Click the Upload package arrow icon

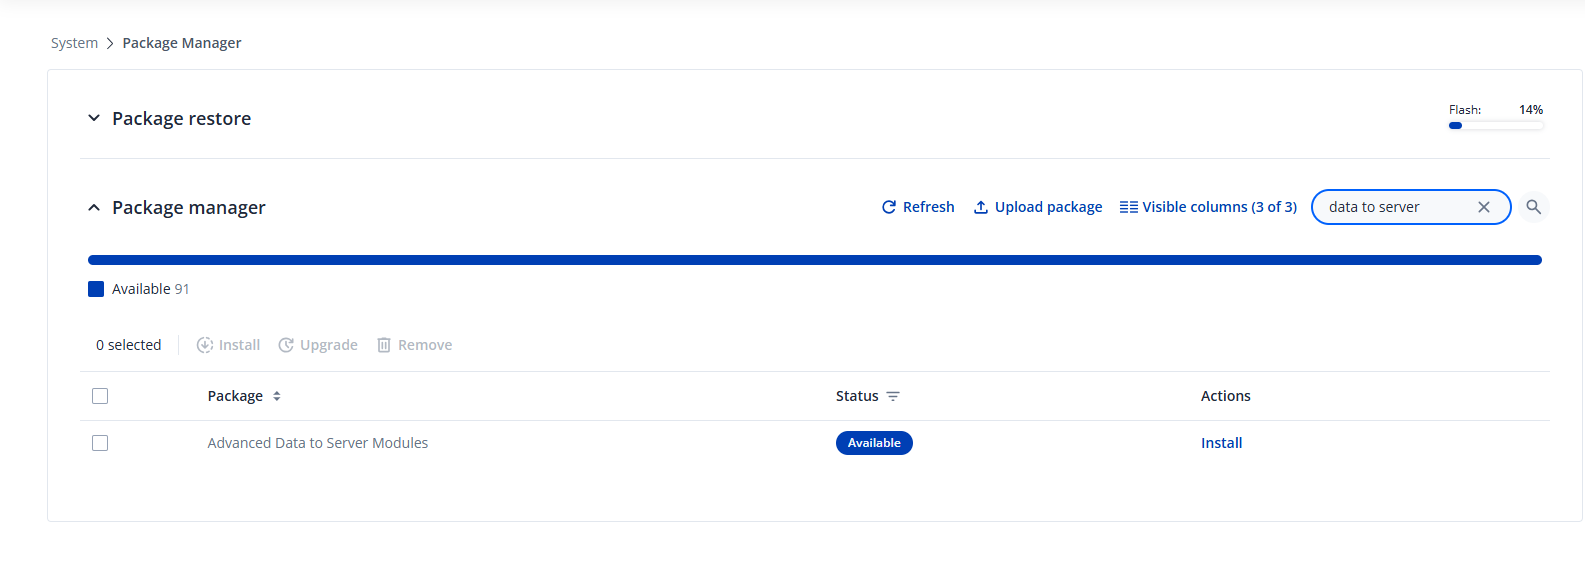pos(981,207)
